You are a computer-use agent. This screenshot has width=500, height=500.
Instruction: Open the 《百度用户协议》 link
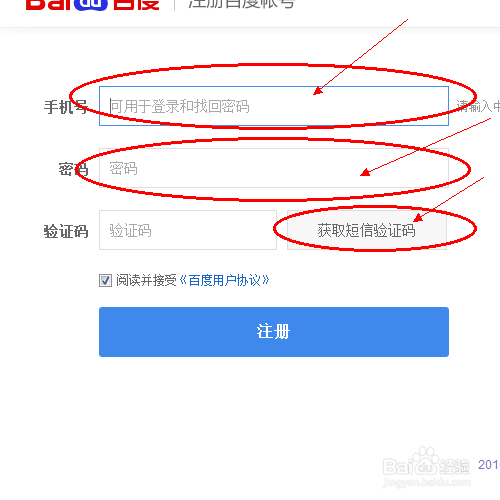pos(225,280)
